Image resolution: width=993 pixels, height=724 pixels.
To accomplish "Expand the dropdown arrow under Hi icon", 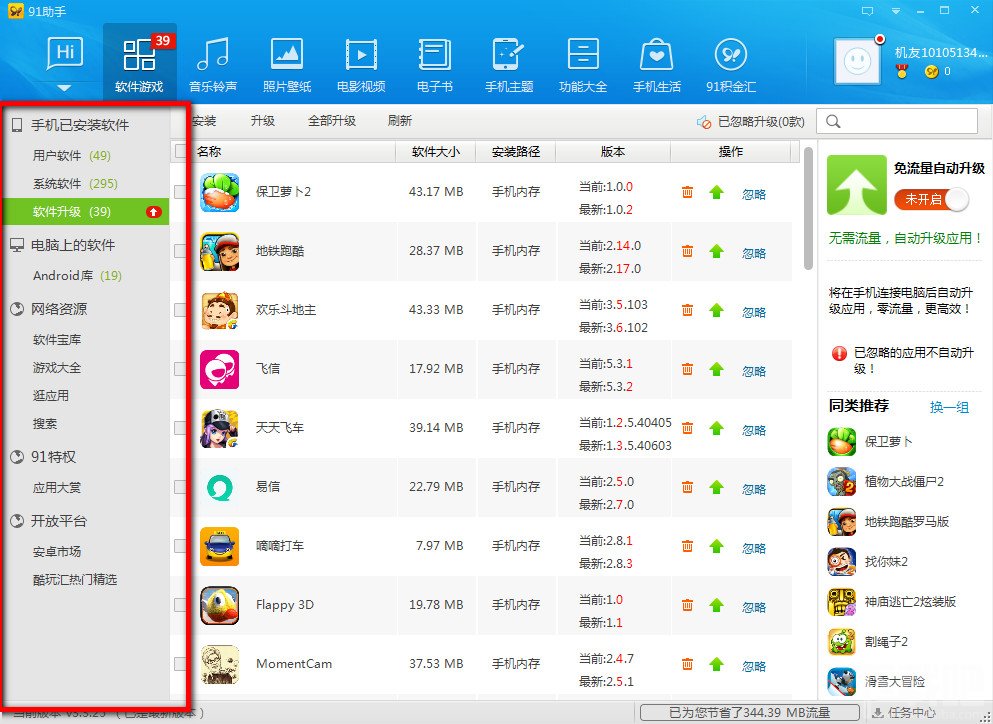I will pyautogui.click(x=65, y=87).
